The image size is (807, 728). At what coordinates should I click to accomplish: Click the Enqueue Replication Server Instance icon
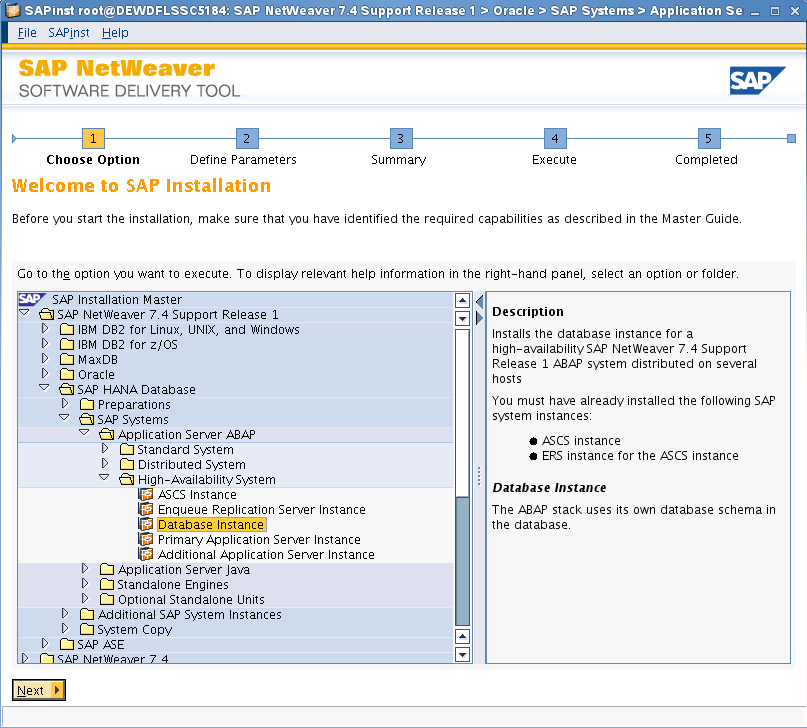click(x=146, y=509)
